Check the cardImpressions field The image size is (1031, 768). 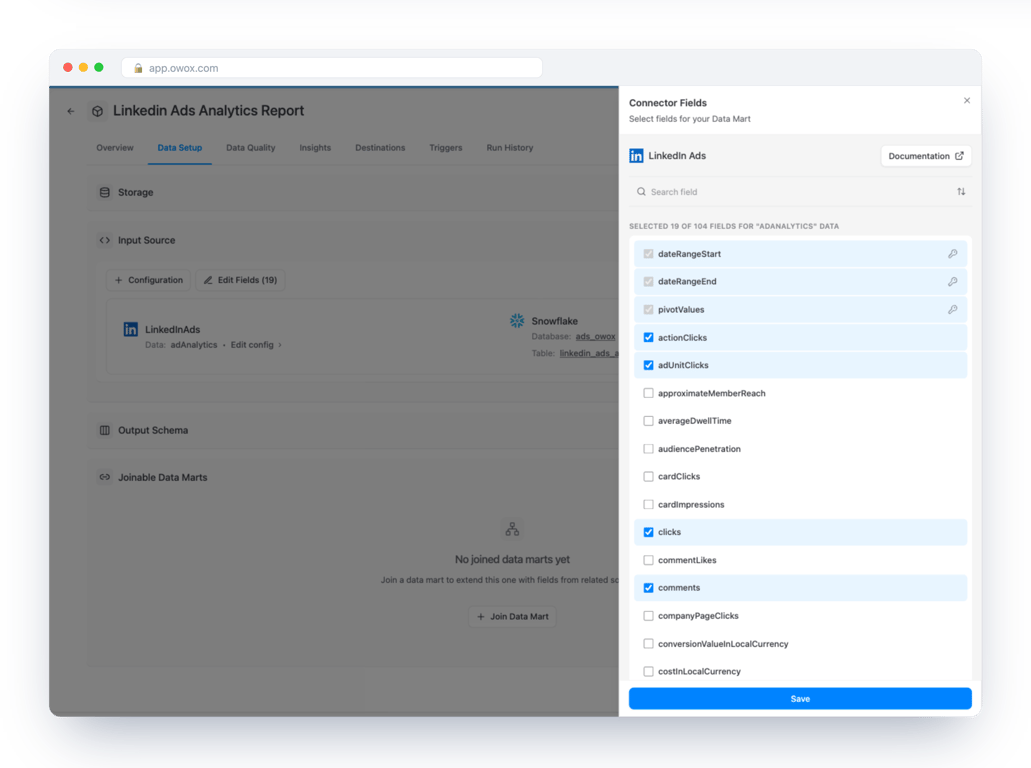(648, 504)
